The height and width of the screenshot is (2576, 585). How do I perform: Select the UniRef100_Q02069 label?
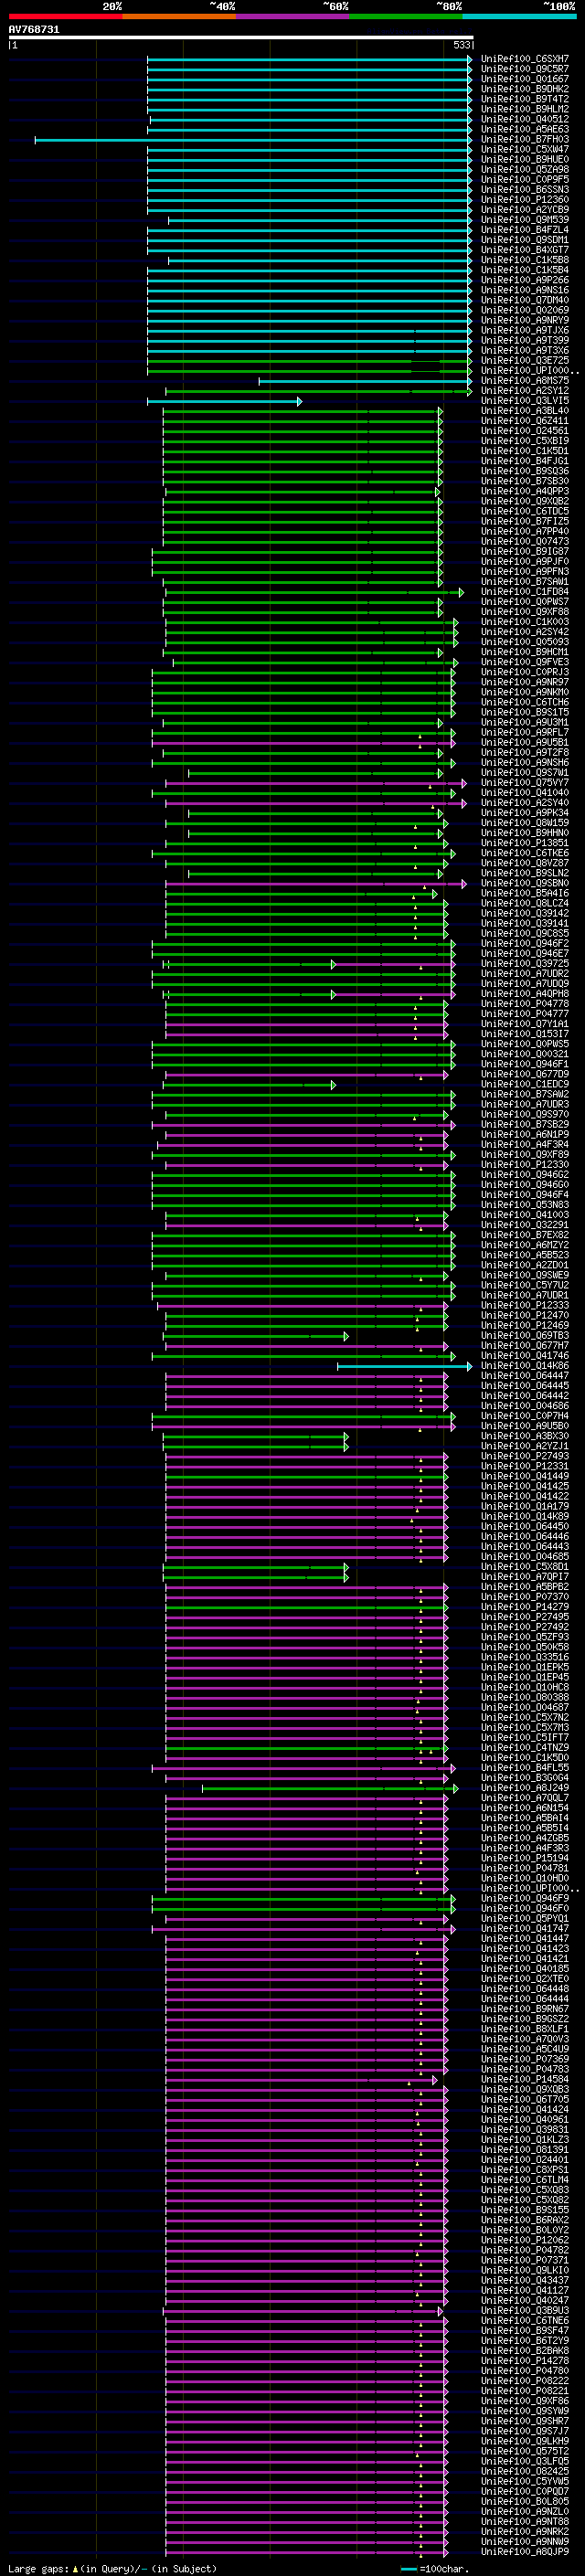[525, 310]
